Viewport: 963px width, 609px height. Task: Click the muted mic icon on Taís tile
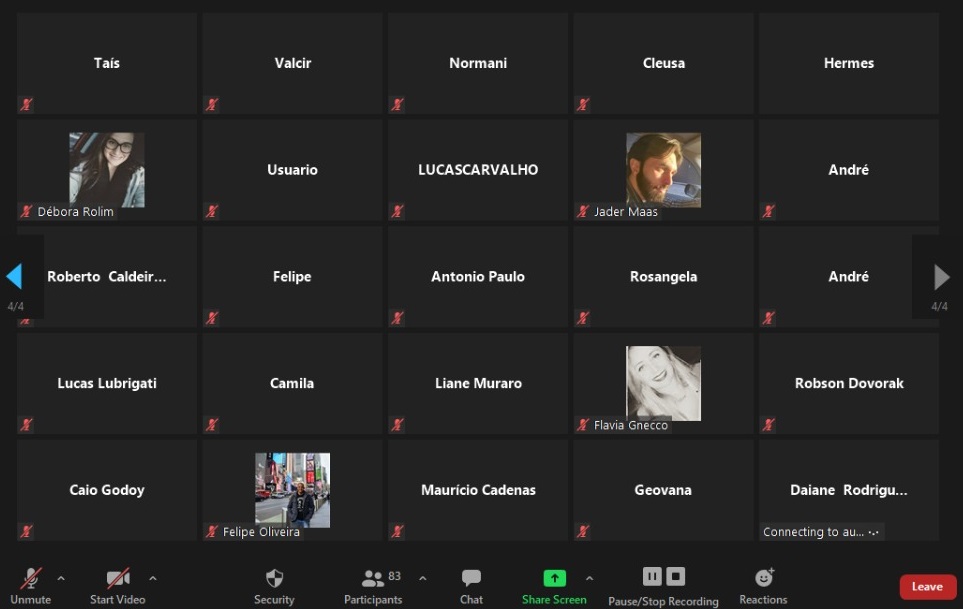tap(26, 104)
